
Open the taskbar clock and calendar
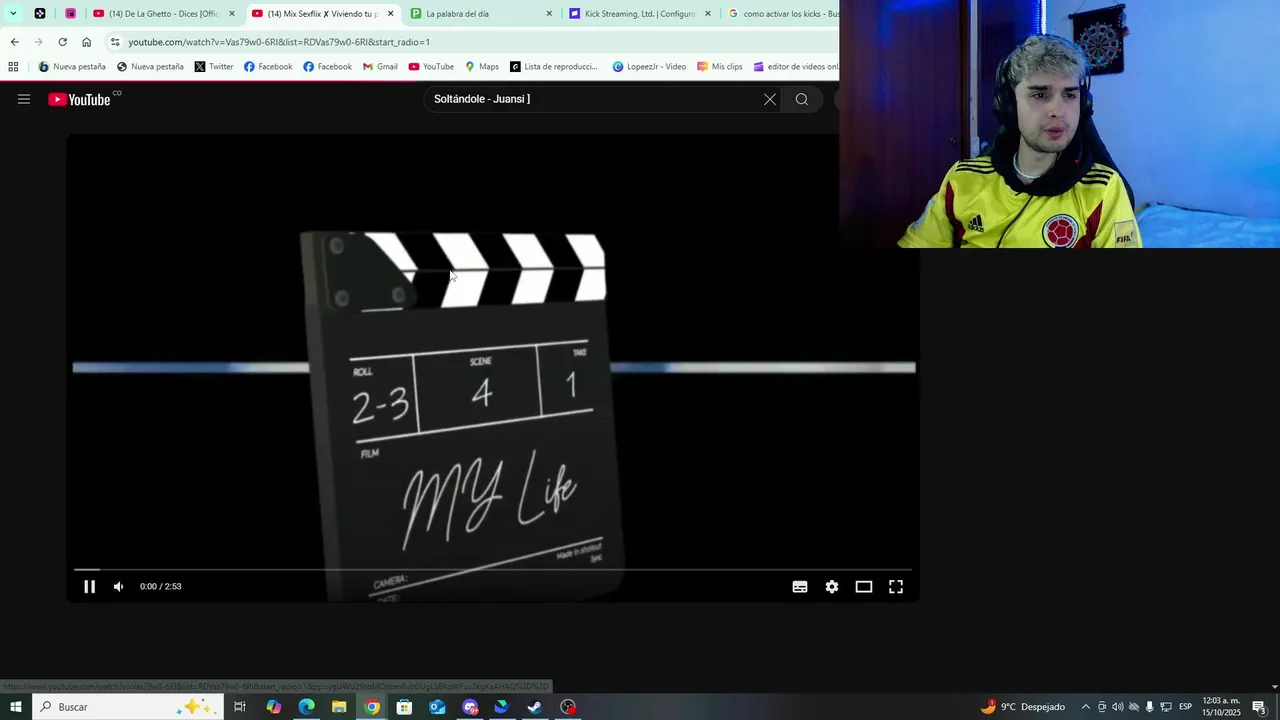tap(1221, 707)
